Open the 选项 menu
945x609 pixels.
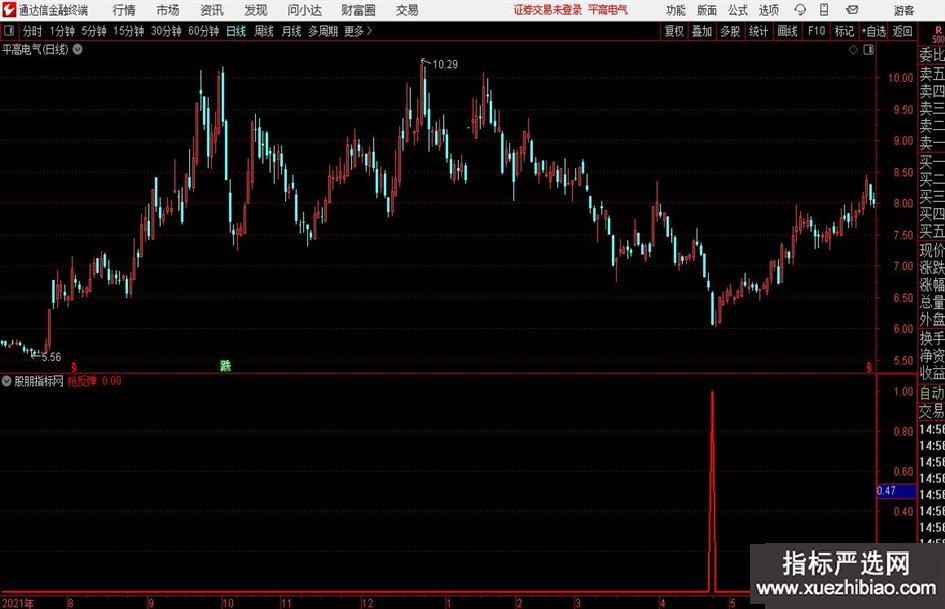[768, 10]
